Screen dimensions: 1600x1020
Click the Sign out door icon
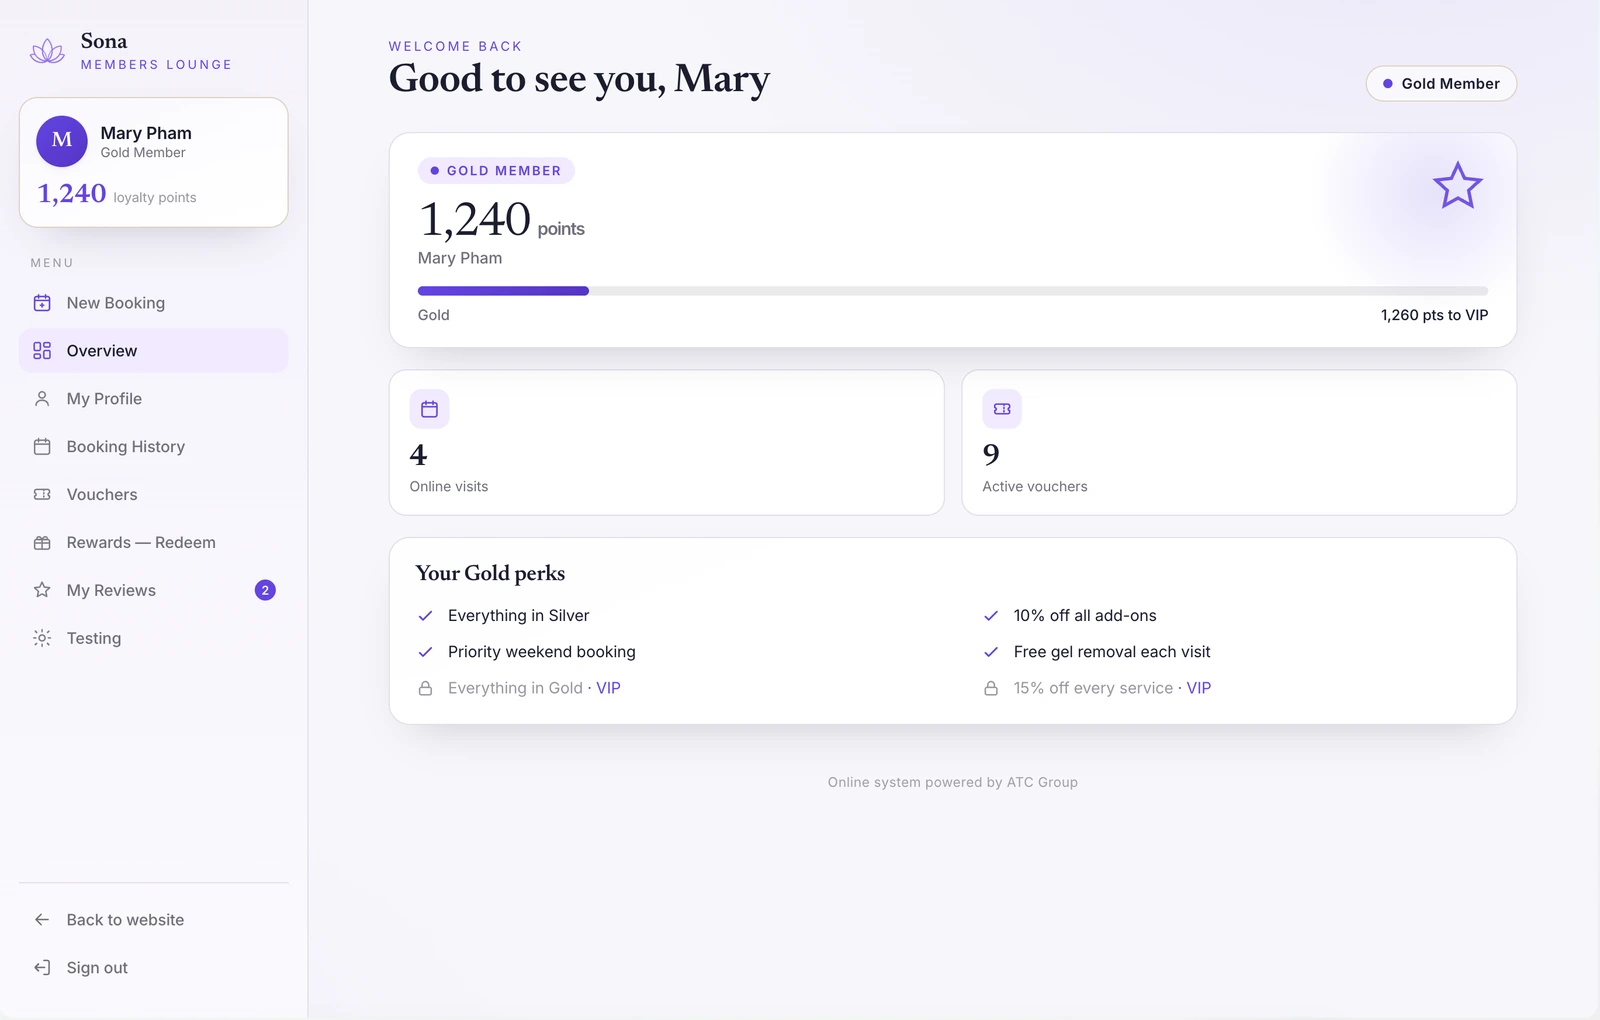point(42,968)
